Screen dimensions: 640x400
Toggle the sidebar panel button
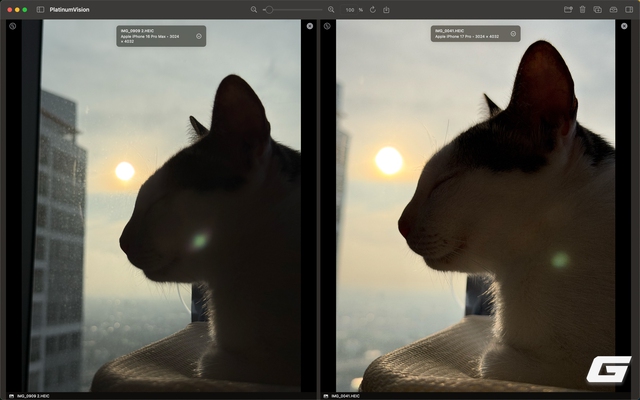click(x=40, y=9)
